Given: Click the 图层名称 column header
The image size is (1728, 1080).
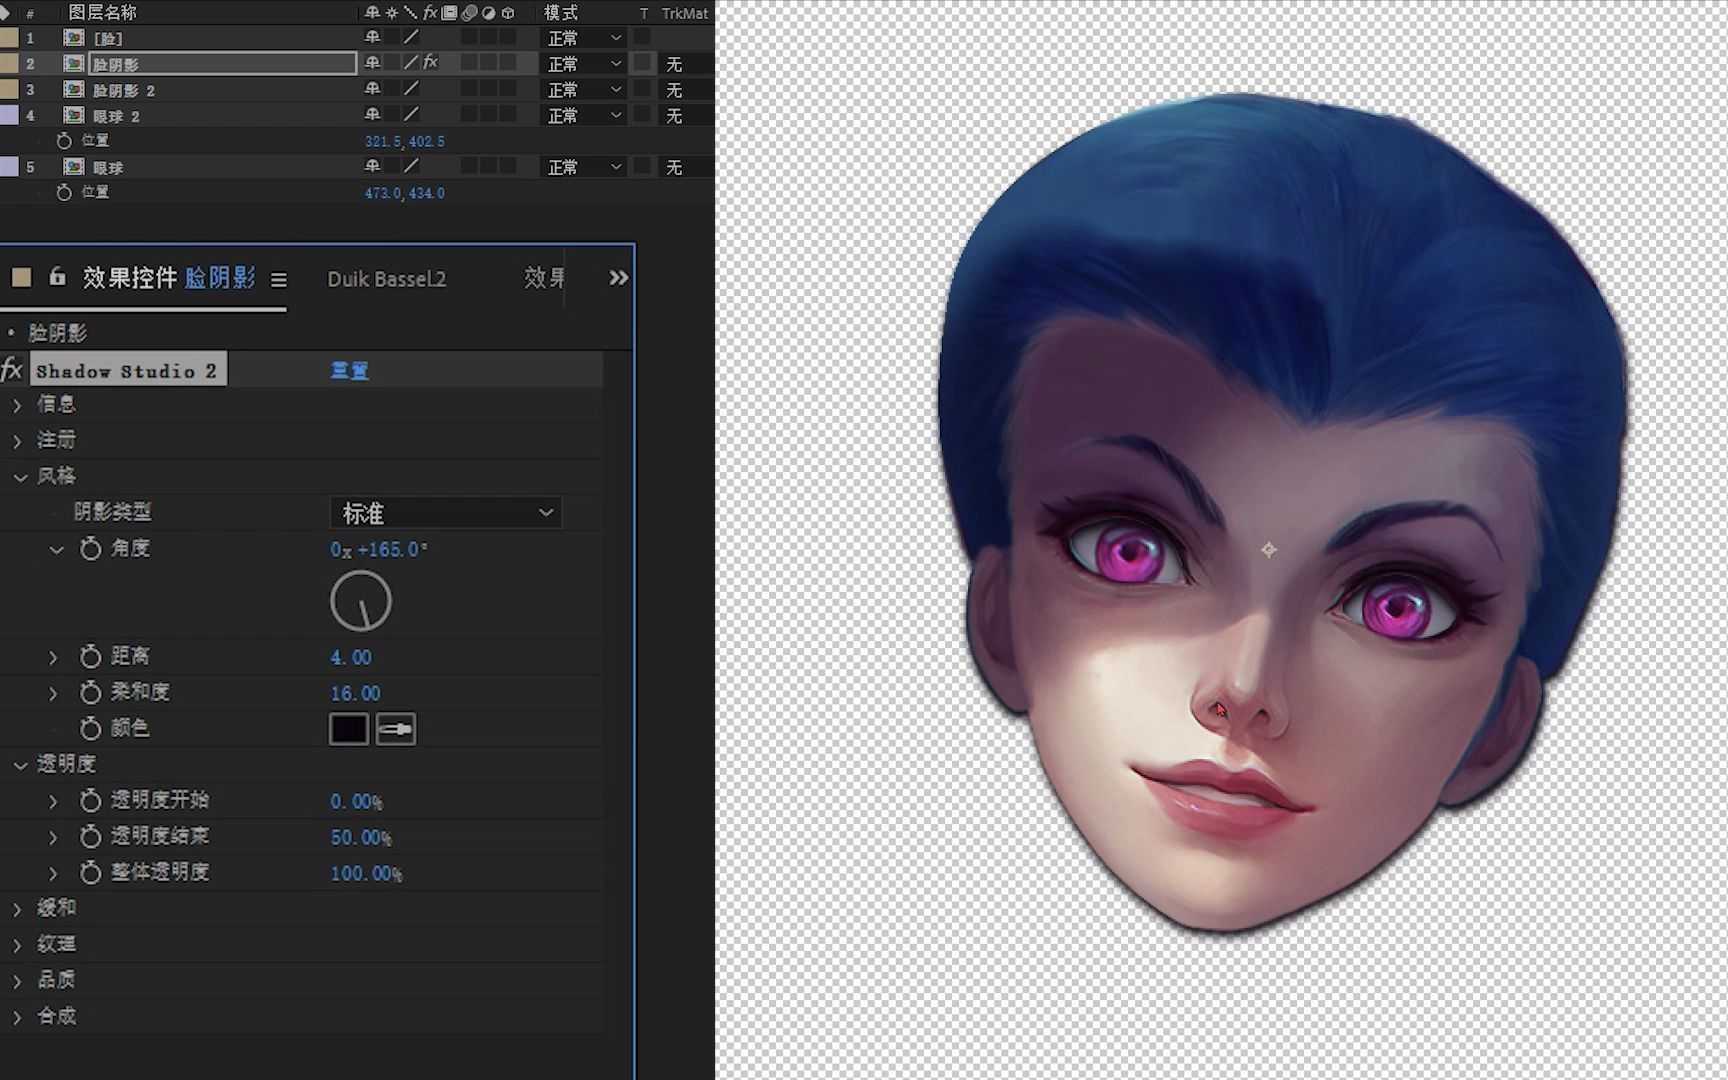Looking at the screenshot, I should (x=102, y=12).
